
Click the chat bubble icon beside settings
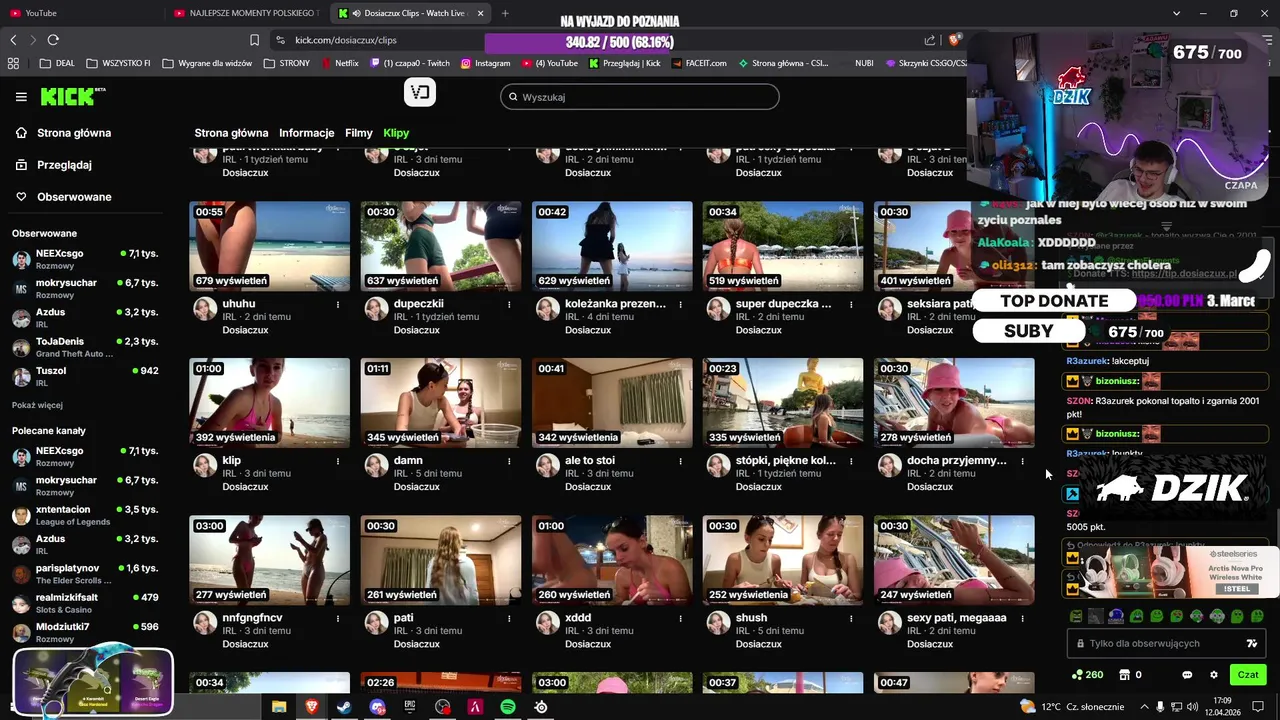click(1188, 675)
